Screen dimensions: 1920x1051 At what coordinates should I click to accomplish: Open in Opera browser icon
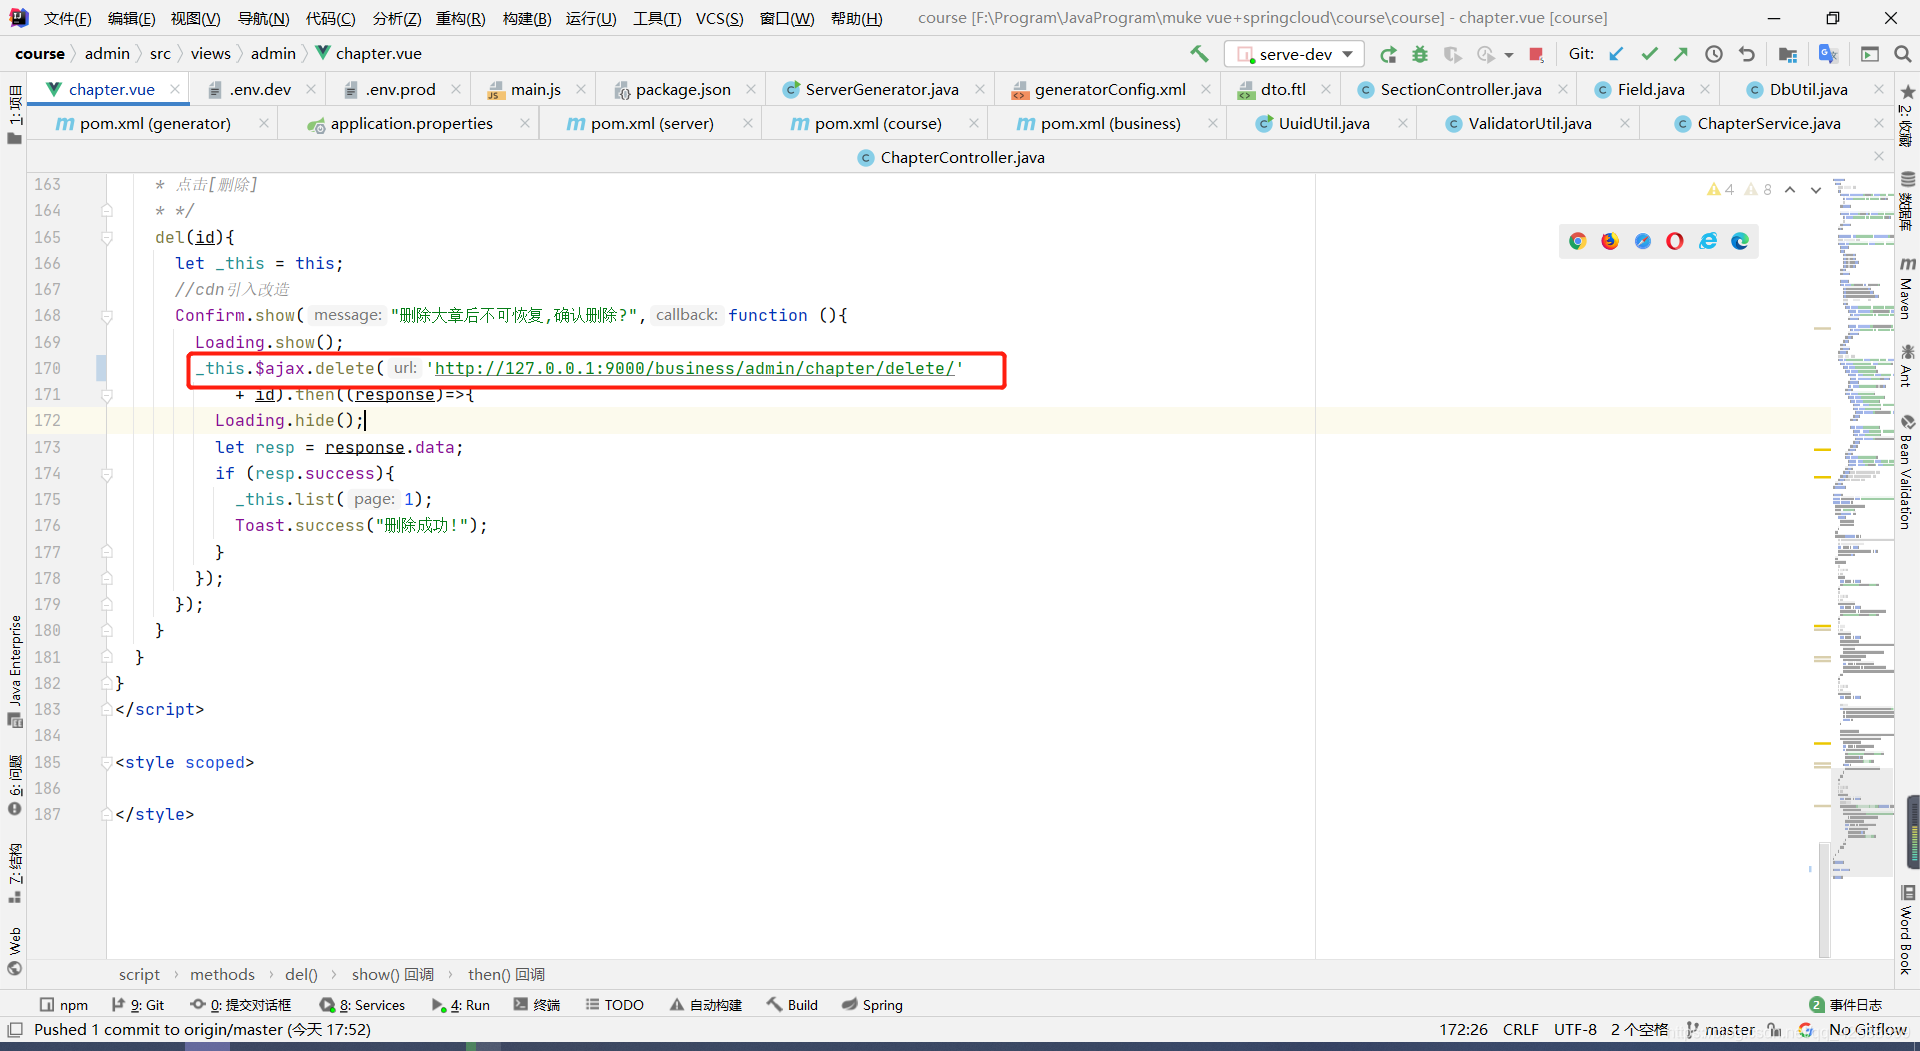point(1675,241)
